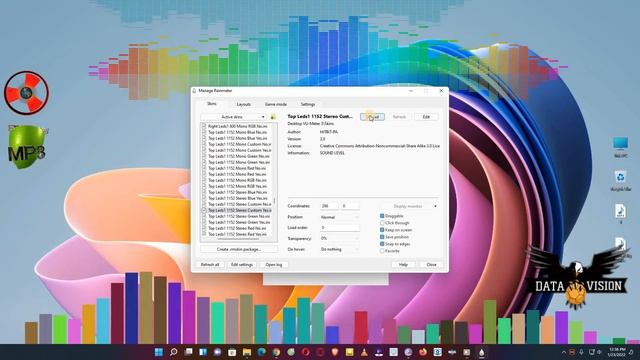Click the skin list horizontal scrollbar
This screenshot has width=640, height=360.
(x=237, y=239)
